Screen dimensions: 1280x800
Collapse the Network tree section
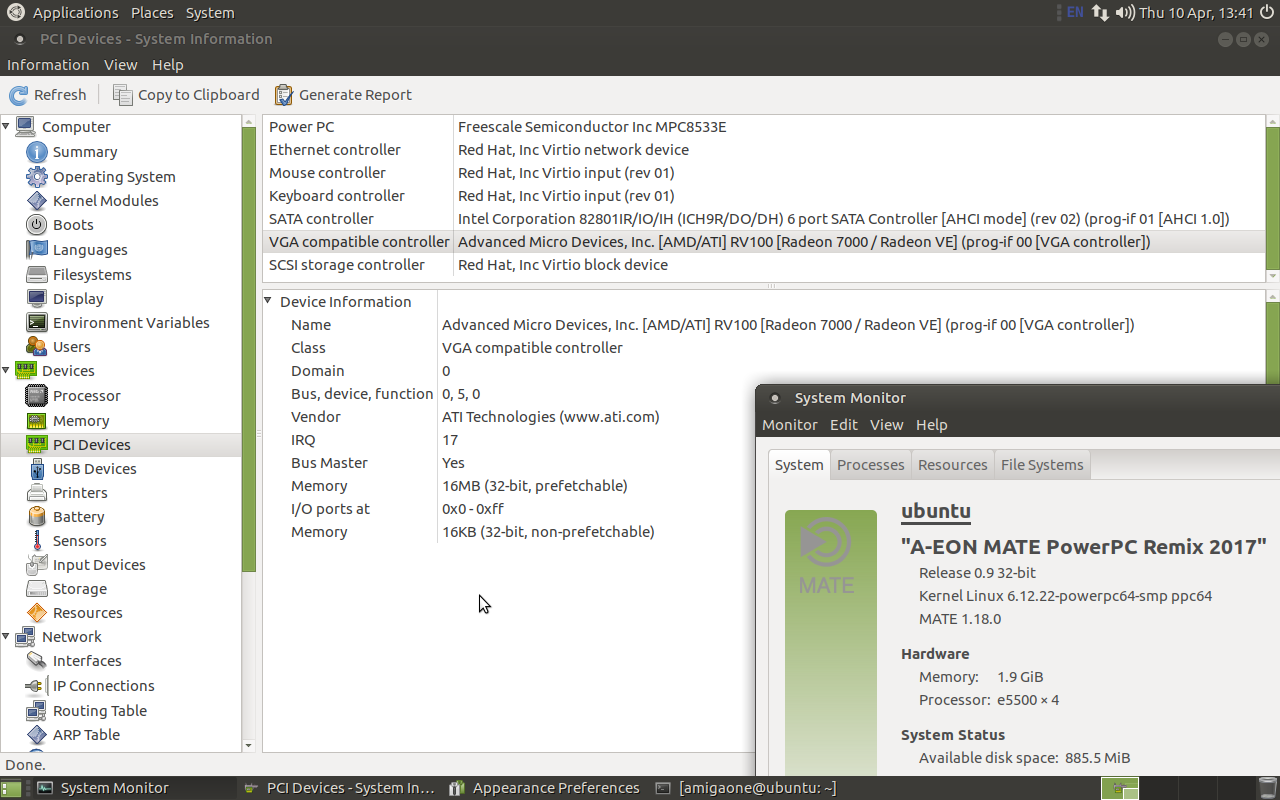point(6,637)
